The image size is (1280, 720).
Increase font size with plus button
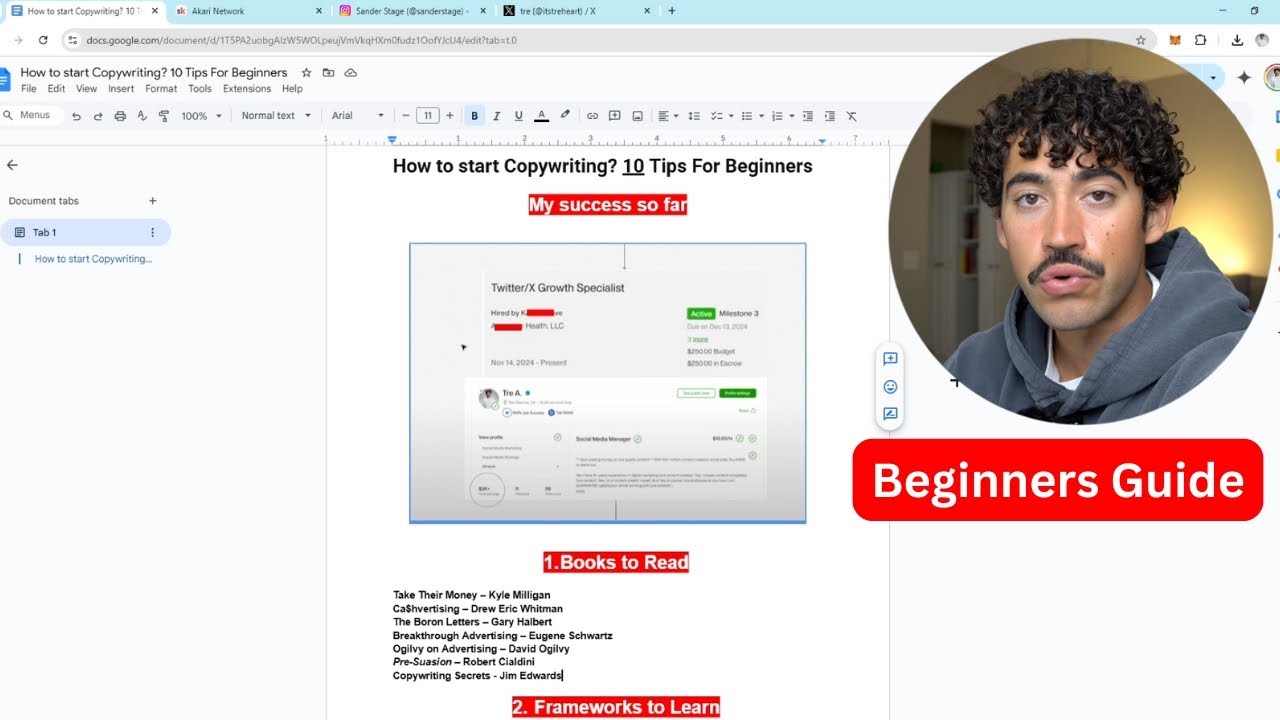click(450, 116)
